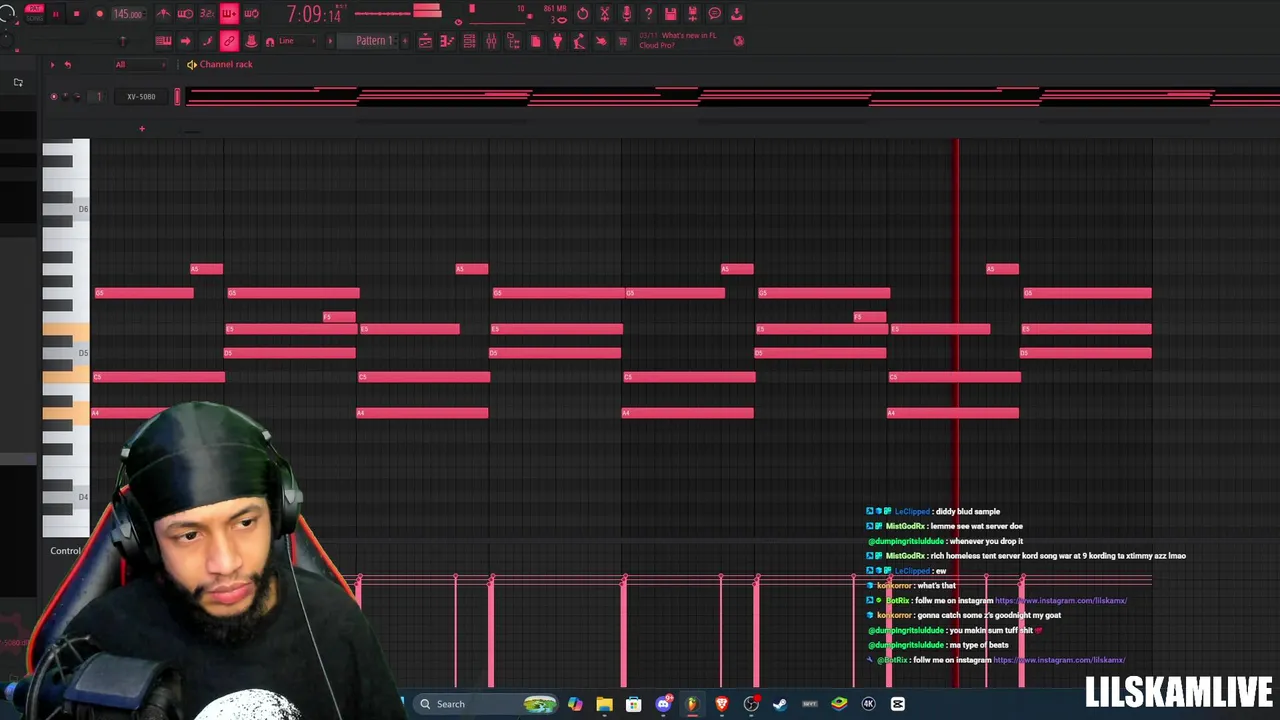Open Discord from the taskbar
Viewport: 1280px width, 720px height.
663,704
